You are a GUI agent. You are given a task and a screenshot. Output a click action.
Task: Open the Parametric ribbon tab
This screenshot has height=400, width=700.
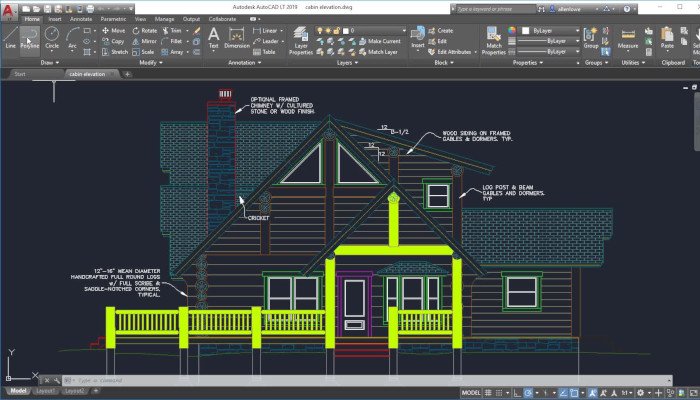coord(113,19)
